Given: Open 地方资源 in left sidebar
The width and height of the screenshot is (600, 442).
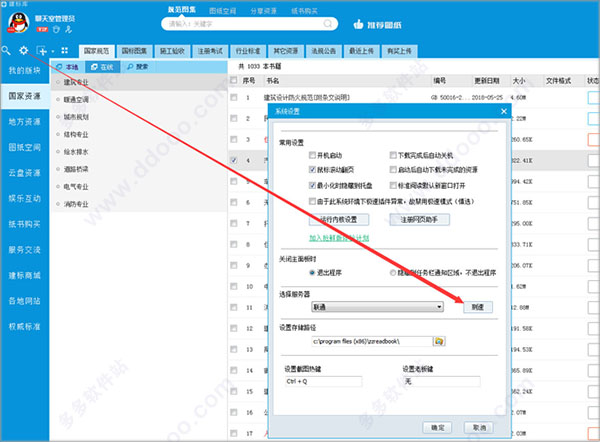Looking at the screenshot, I should [x=24, y=122].
